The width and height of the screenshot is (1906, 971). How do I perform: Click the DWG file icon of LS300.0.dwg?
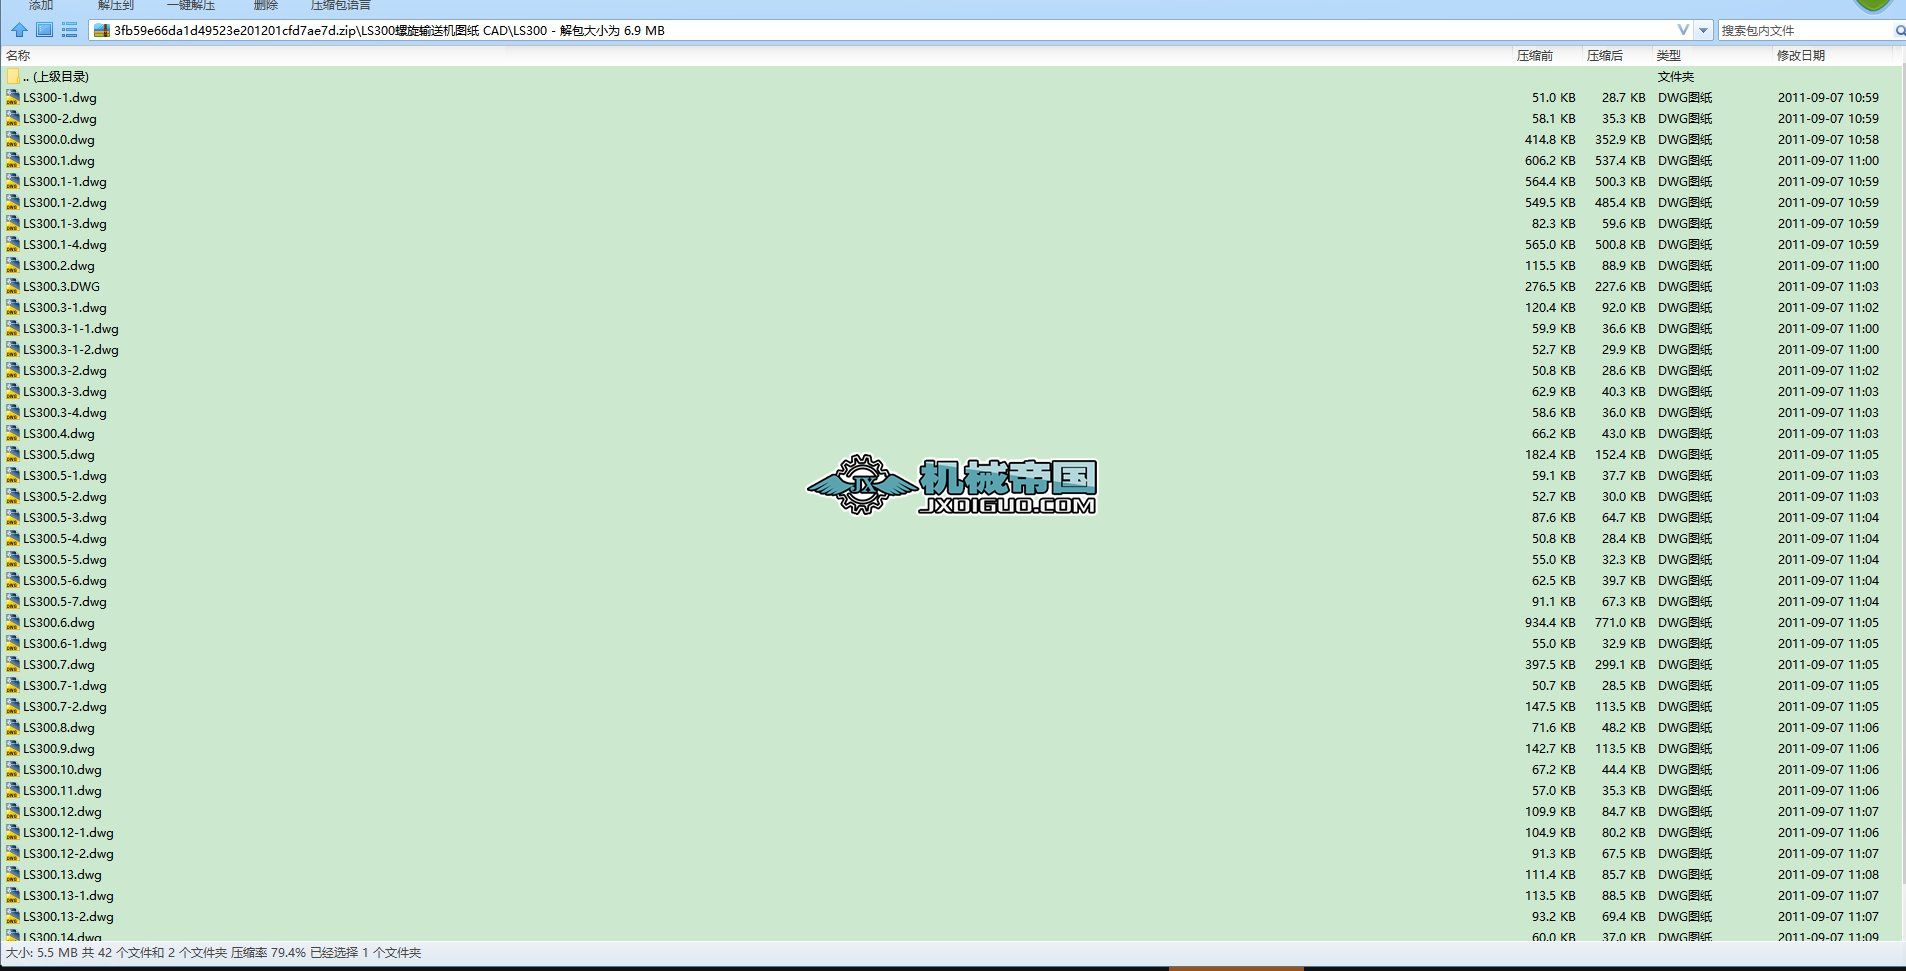[x=12, y=140]
